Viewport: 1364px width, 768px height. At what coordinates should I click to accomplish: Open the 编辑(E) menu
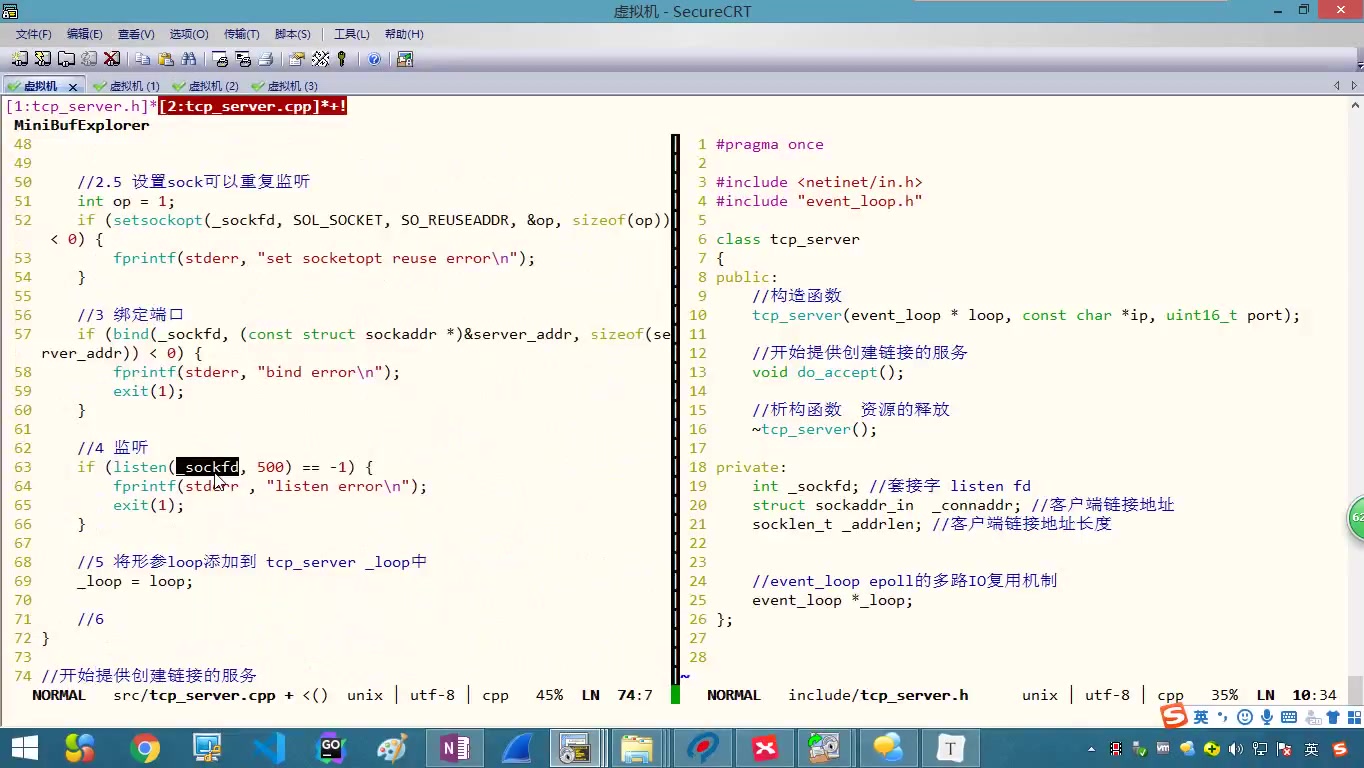(x=85, y=34)
